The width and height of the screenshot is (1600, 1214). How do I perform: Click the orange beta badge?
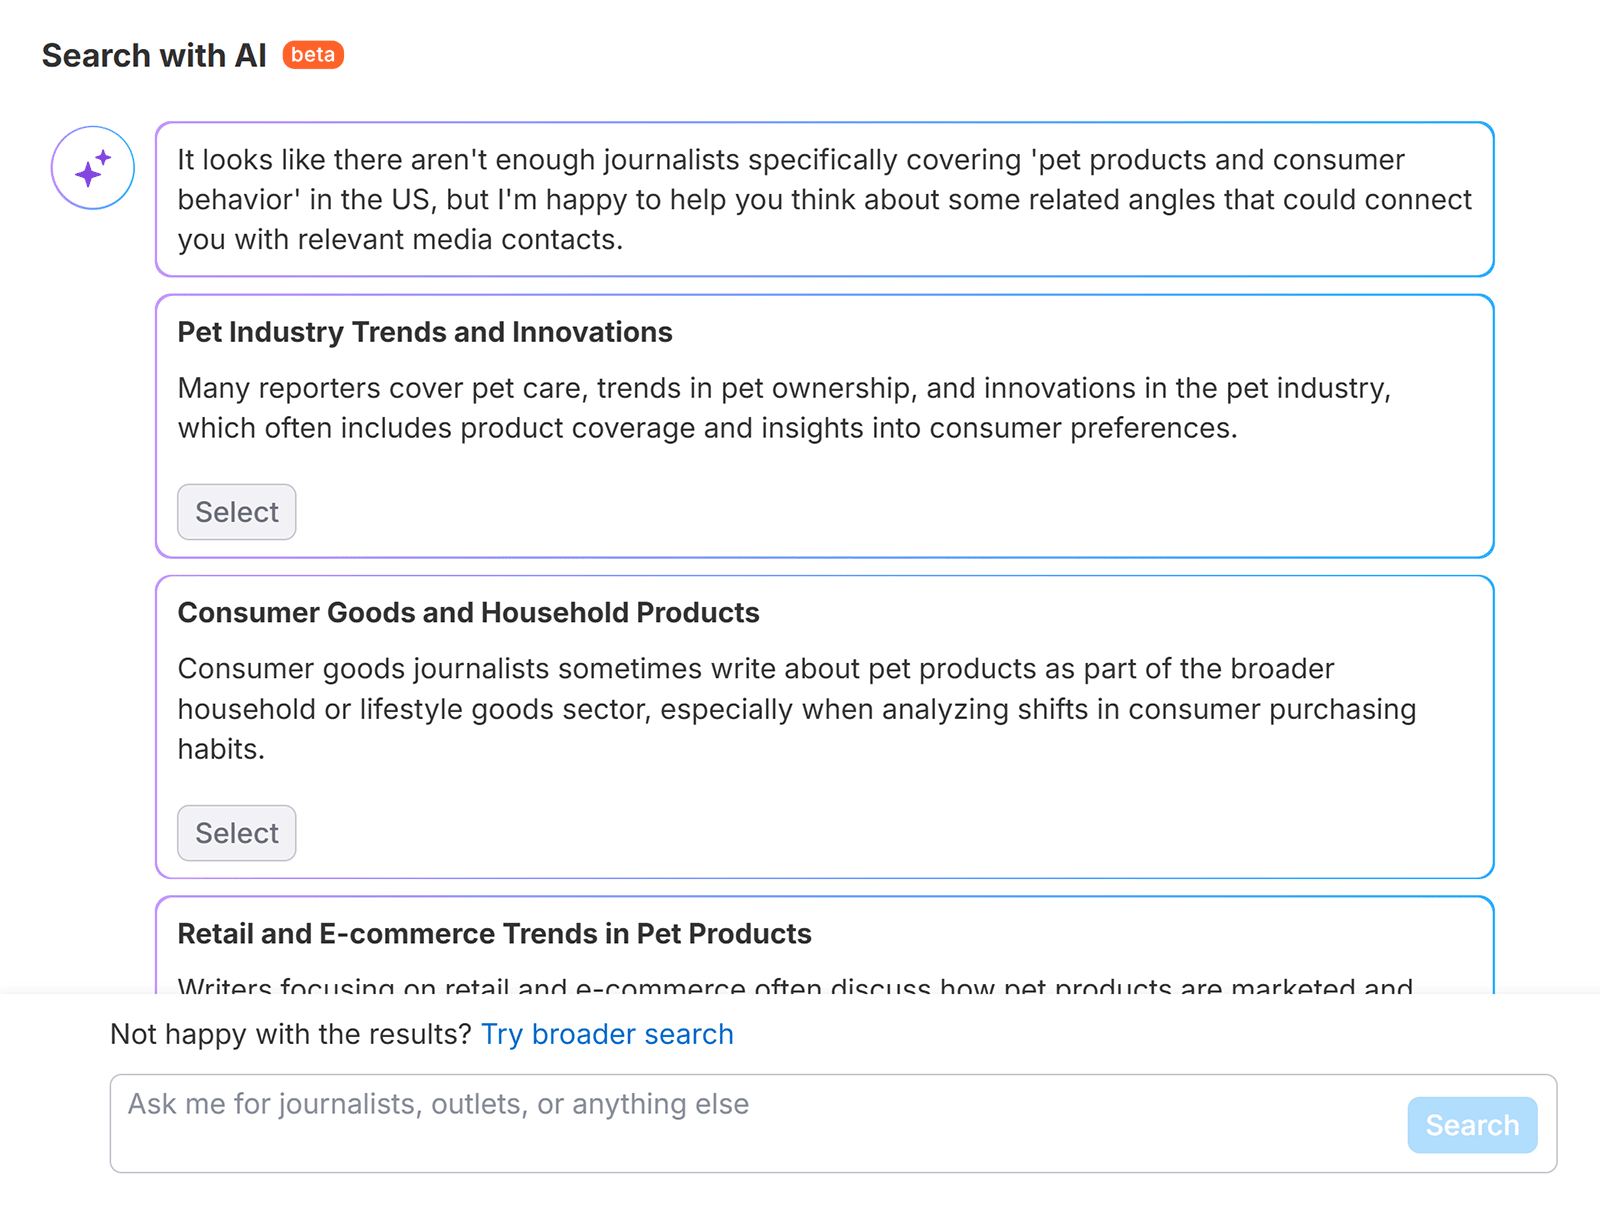point(313,55)
